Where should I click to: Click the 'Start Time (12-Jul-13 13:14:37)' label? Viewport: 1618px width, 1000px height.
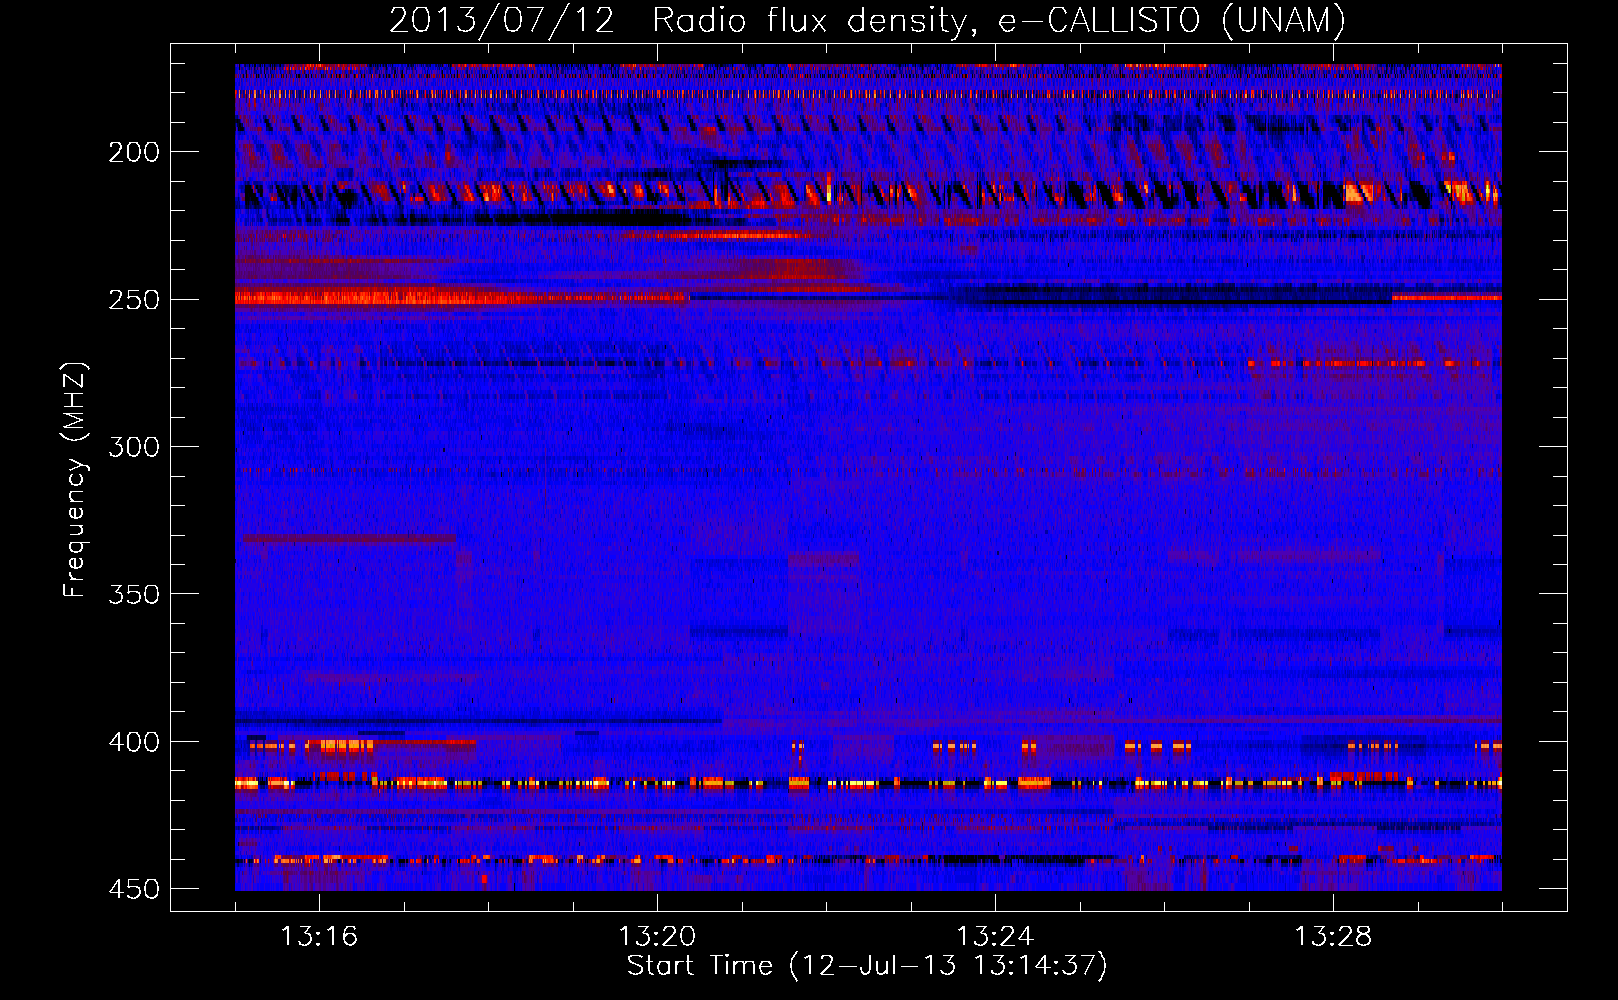[867, 966]
